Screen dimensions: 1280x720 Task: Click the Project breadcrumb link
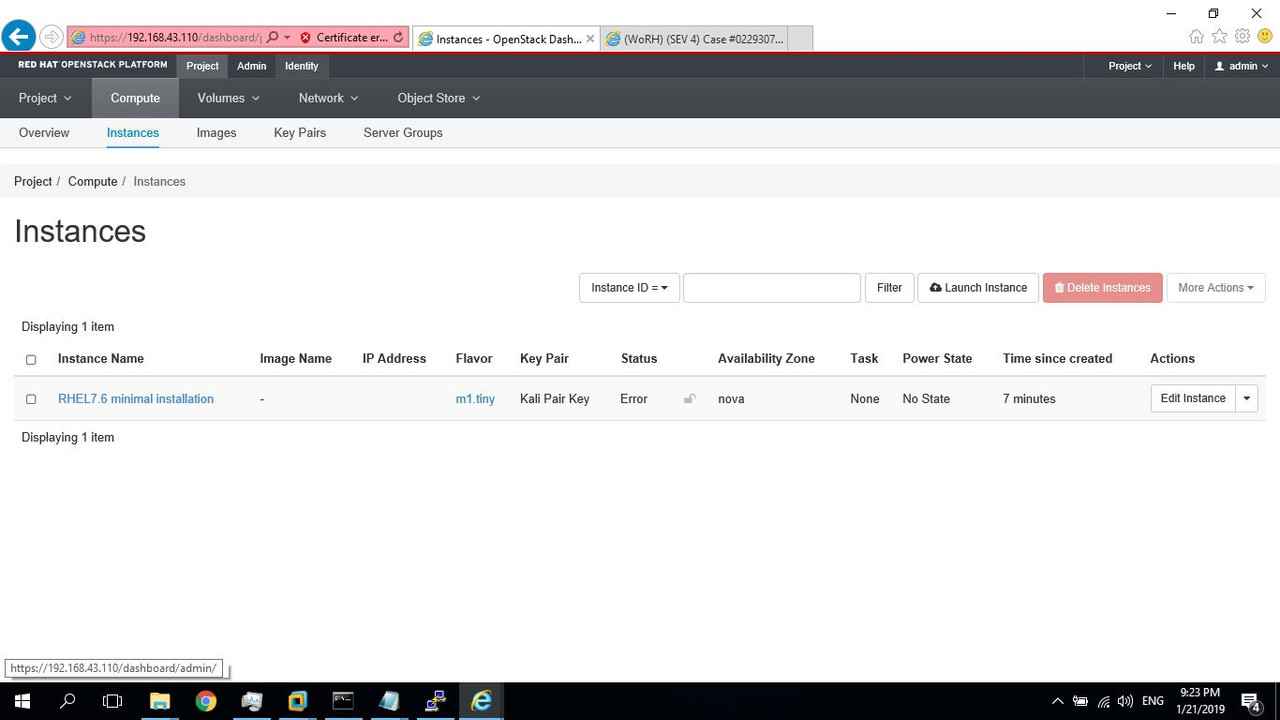pos(33,182)
